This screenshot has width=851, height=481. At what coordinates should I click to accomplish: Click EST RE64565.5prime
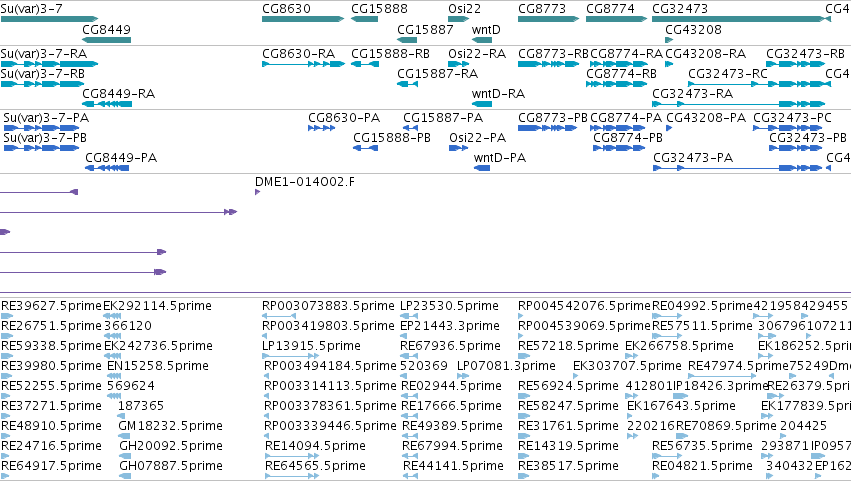[x=315, y=466]
